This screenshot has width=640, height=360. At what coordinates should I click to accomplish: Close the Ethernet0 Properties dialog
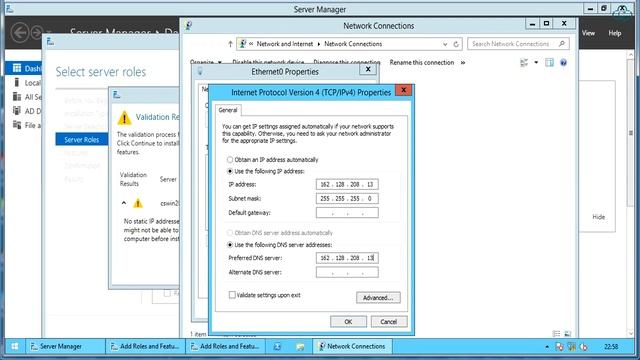[368, 69]
